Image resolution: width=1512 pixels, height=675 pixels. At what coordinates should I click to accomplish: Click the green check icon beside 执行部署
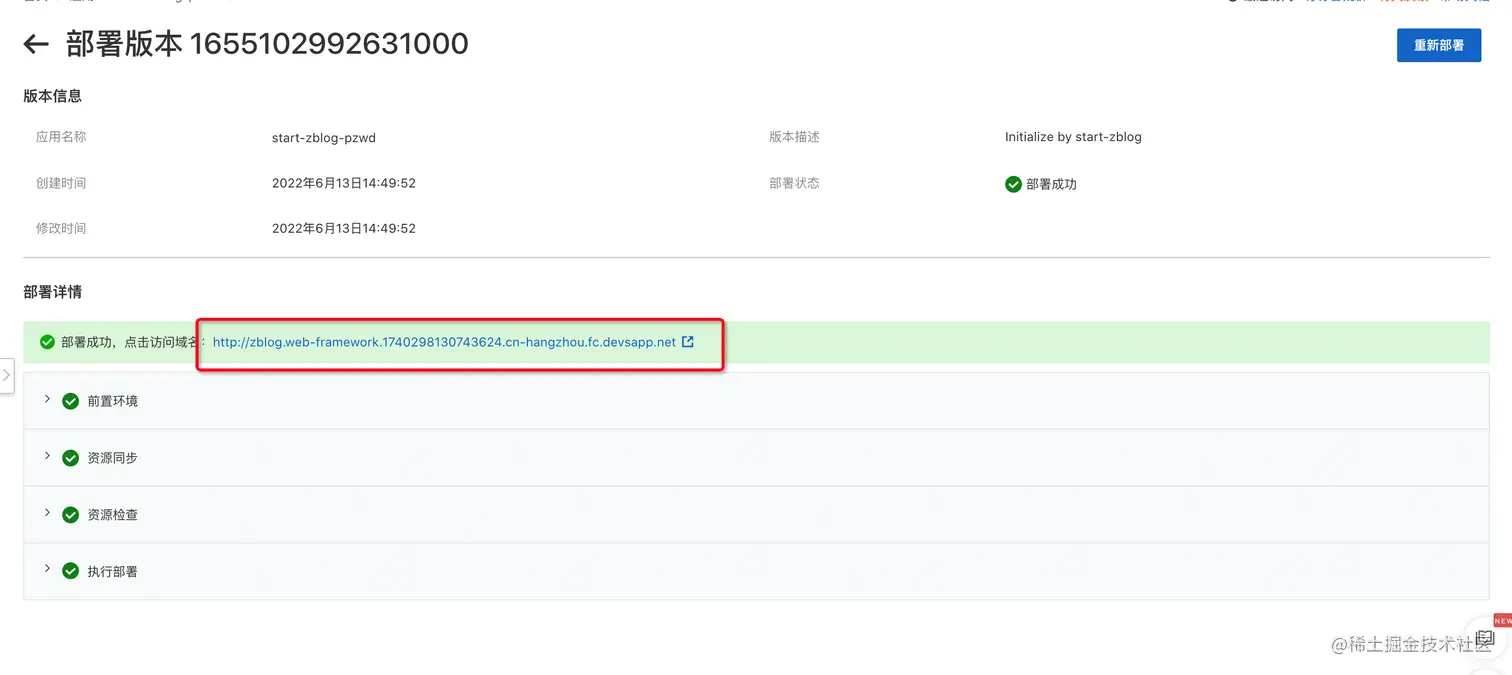(x=70, y=572)
